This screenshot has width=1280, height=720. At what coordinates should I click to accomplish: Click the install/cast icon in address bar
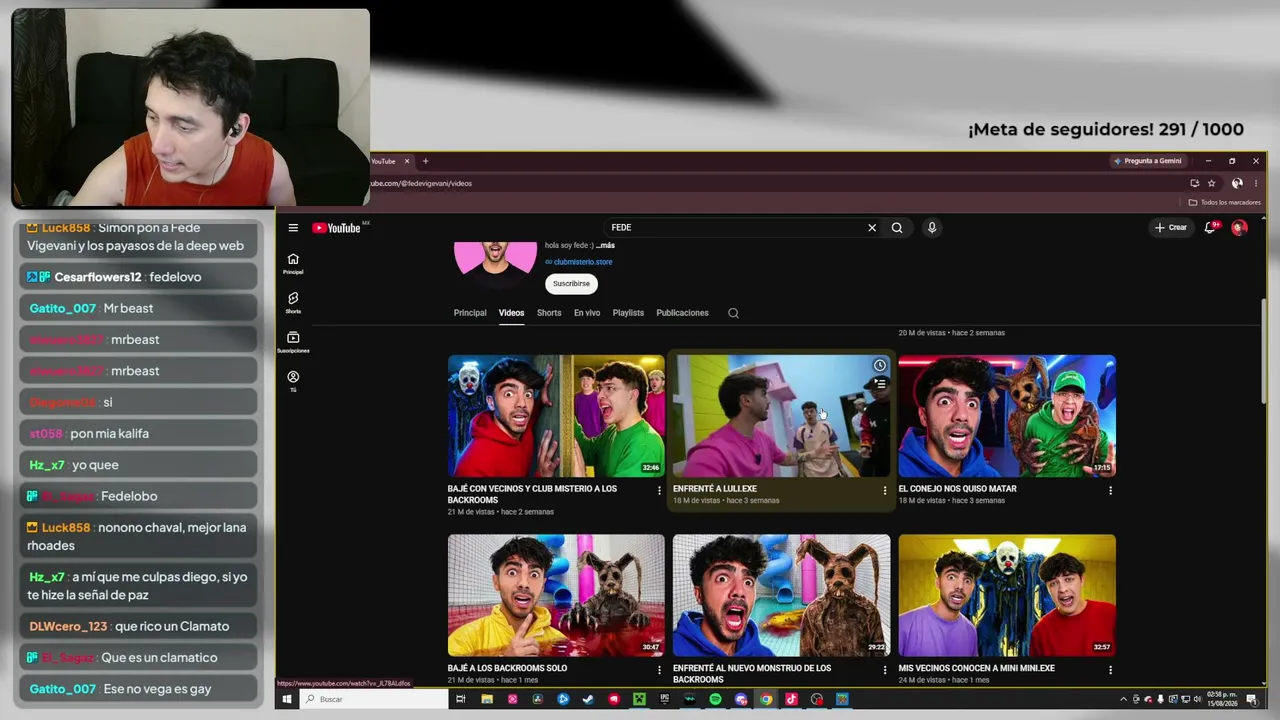coord(1194,183)
